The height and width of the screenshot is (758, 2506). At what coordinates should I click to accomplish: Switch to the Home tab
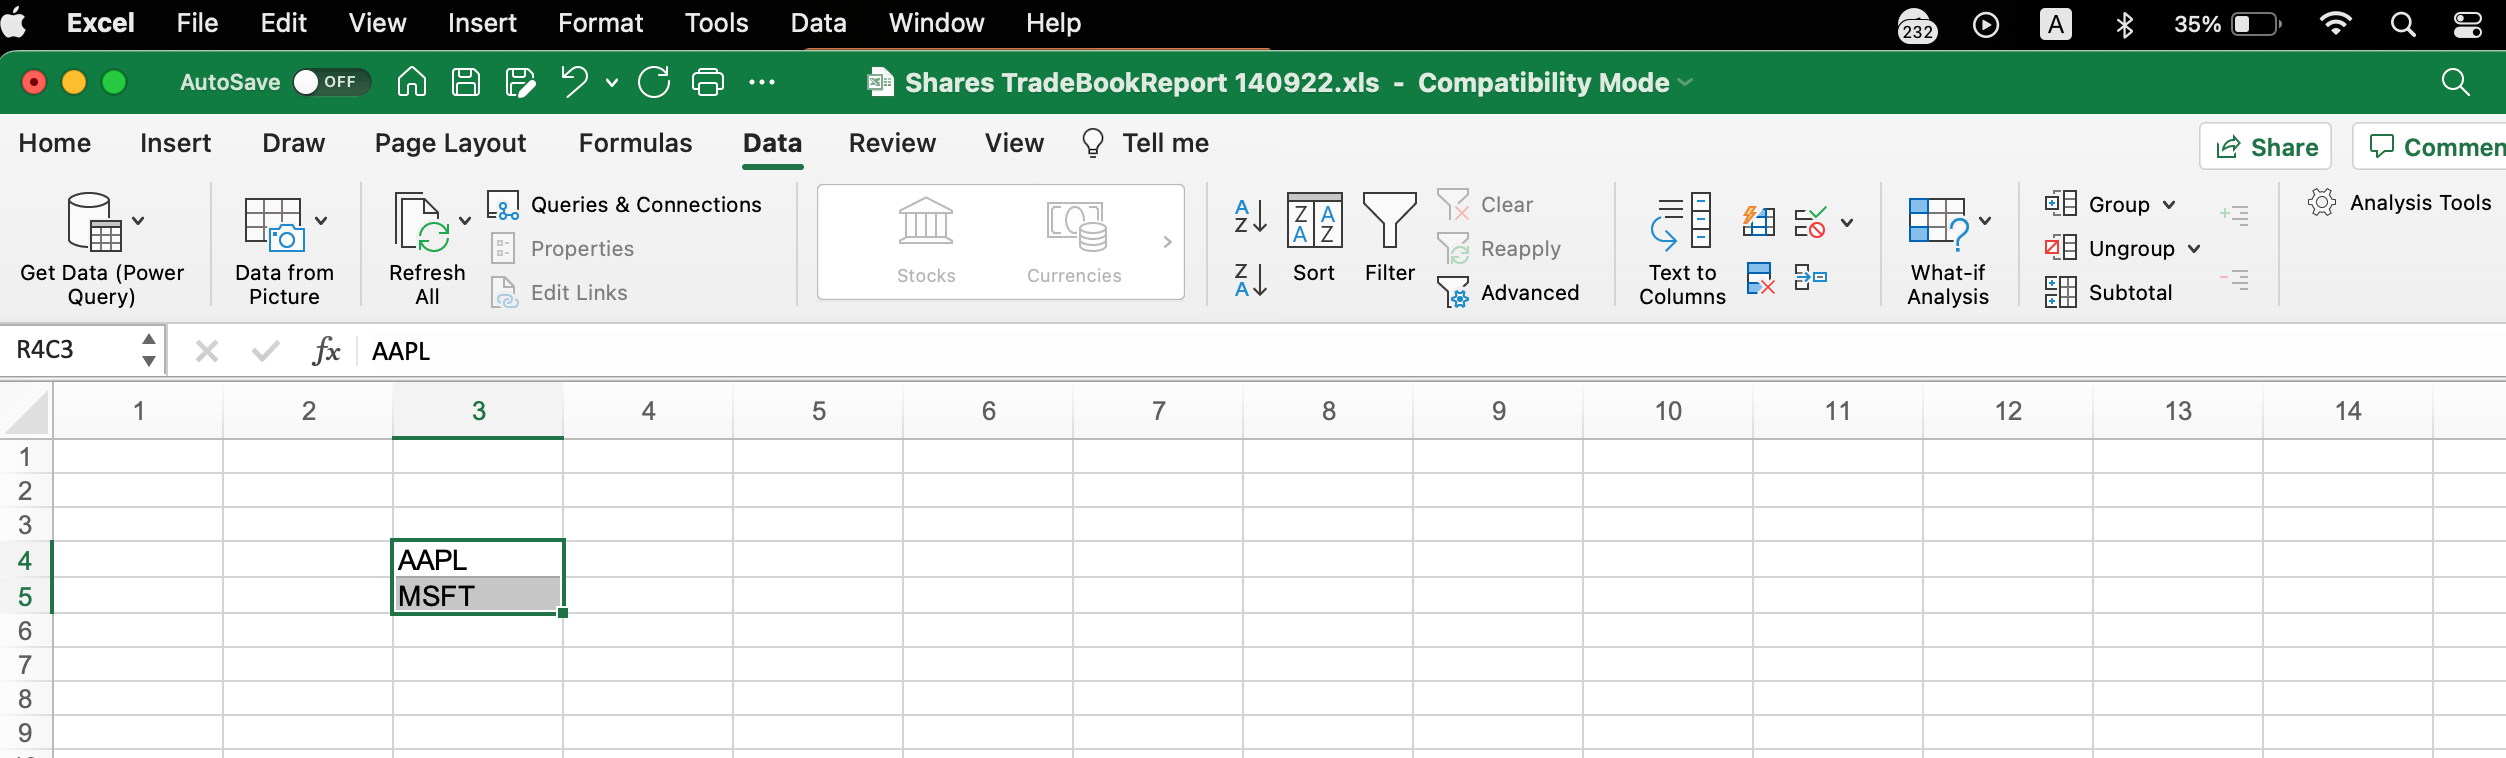[55, 143]
